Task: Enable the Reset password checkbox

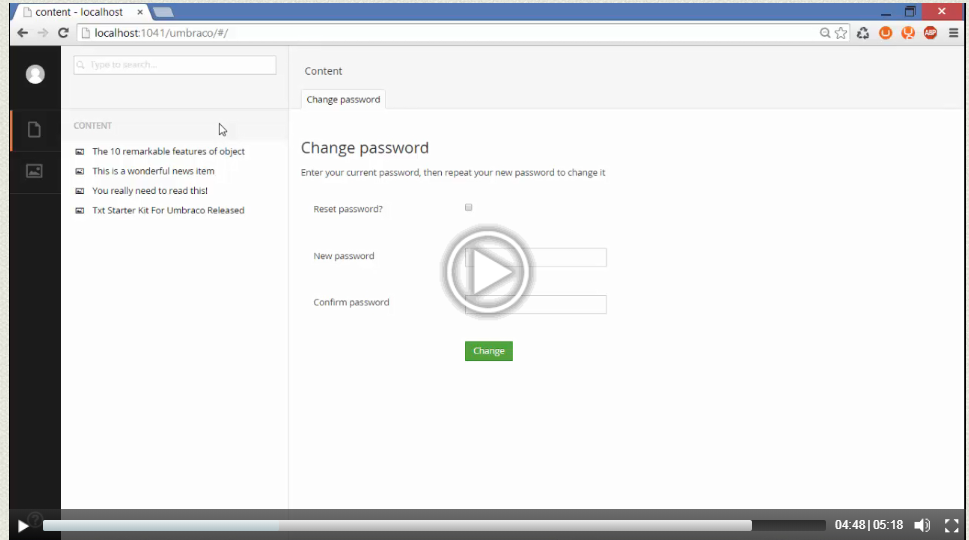Action: pos(469,208)
